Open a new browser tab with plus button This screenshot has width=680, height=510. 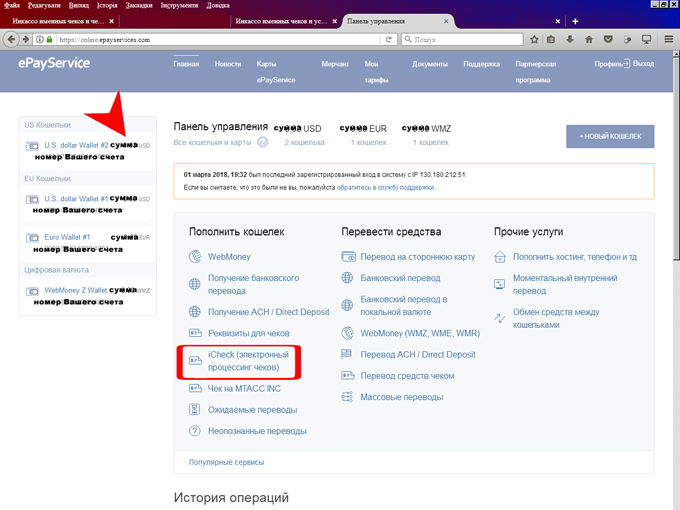[575, 21]
